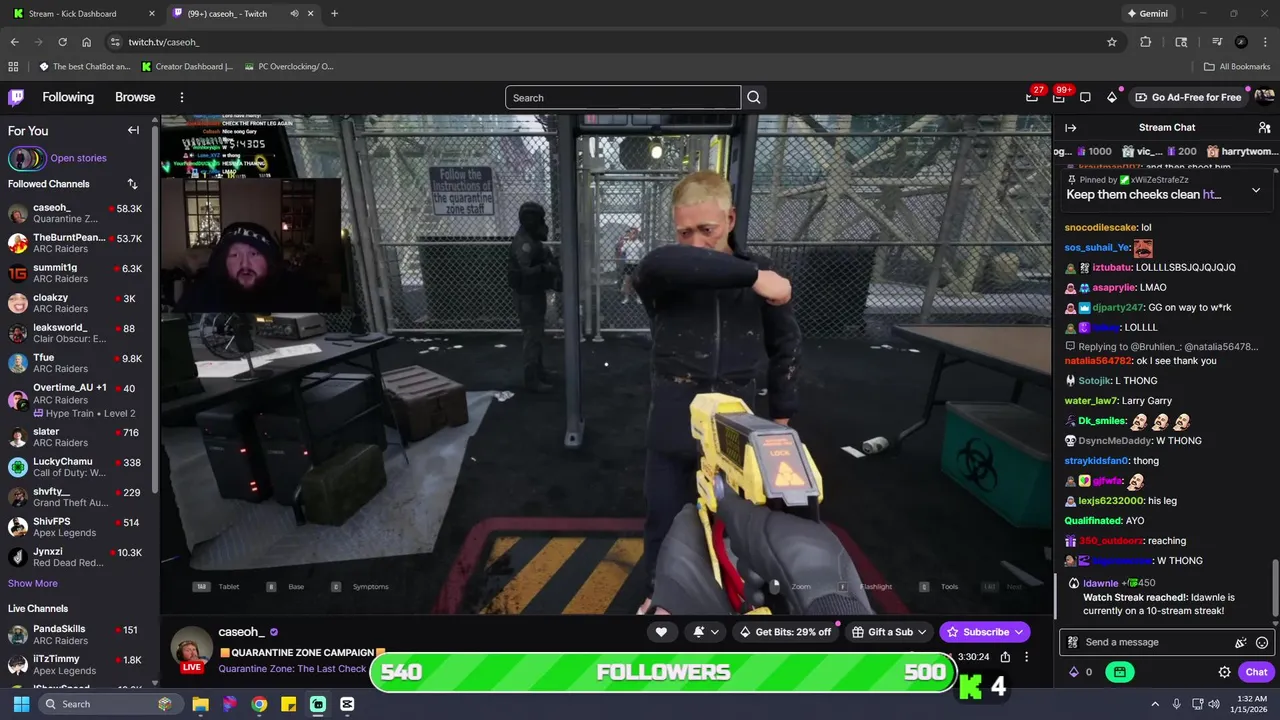Image resolution: width=1280 pixels, height=720 pixels.
Task: Open the All Bookmarks folder
Action: tap(1237, 67)
